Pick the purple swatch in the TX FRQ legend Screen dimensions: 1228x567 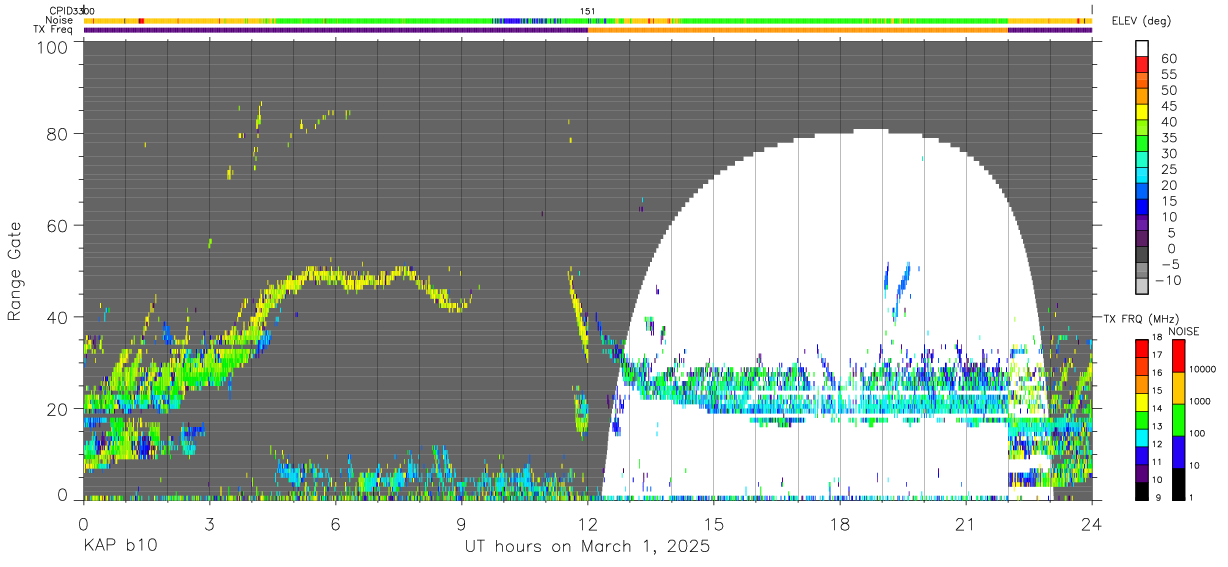1143,473
